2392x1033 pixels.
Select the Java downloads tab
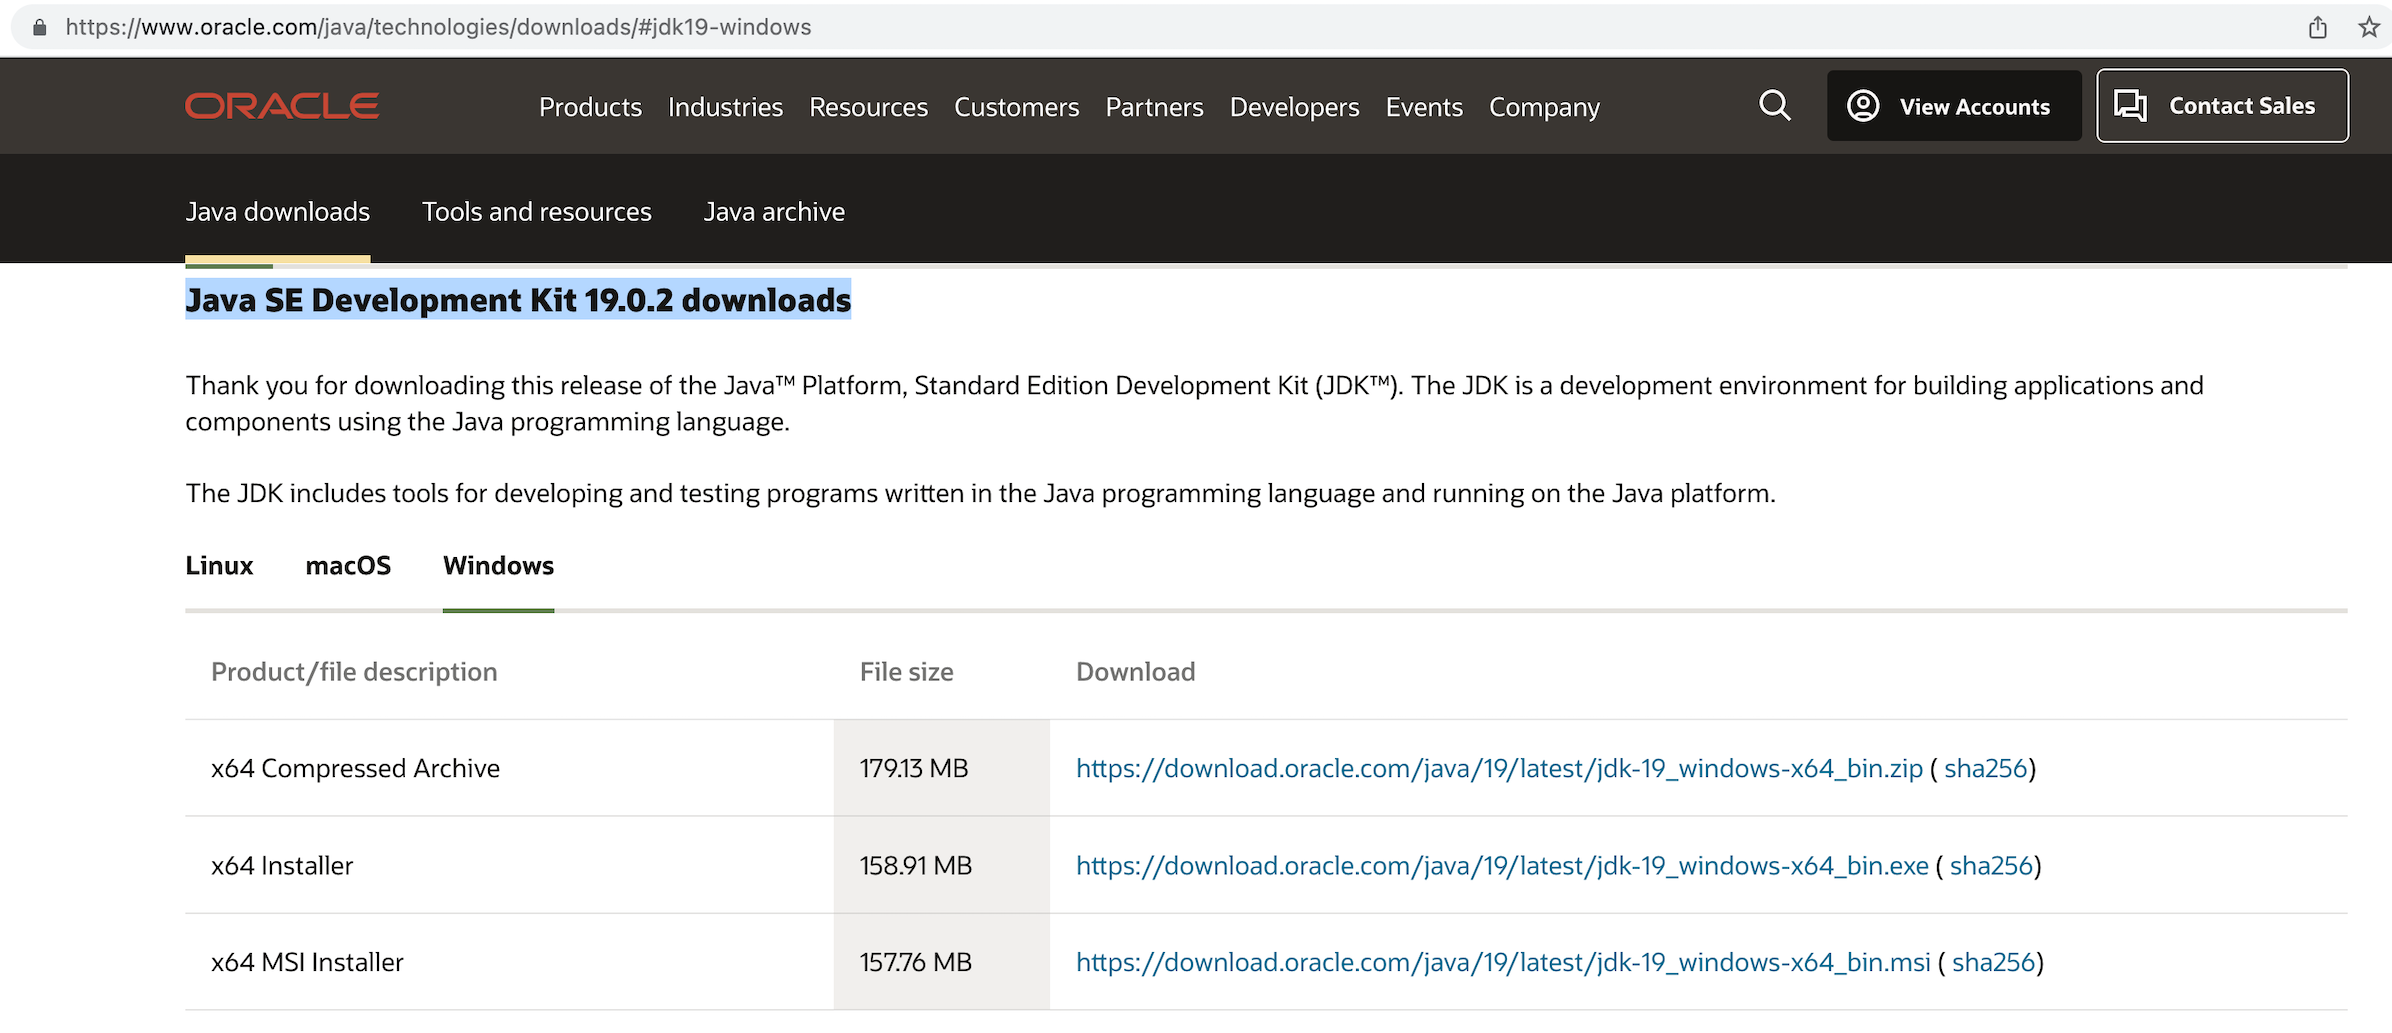pos(278,212)
